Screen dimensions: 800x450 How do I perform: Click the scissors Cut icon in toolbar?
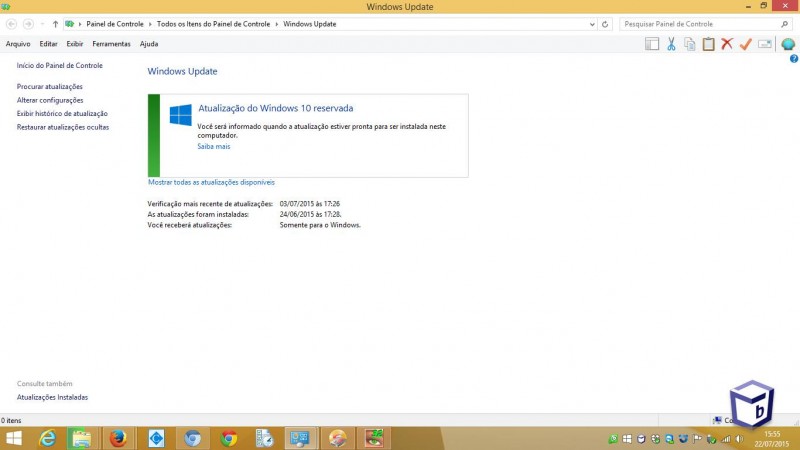tap(671, 44)
